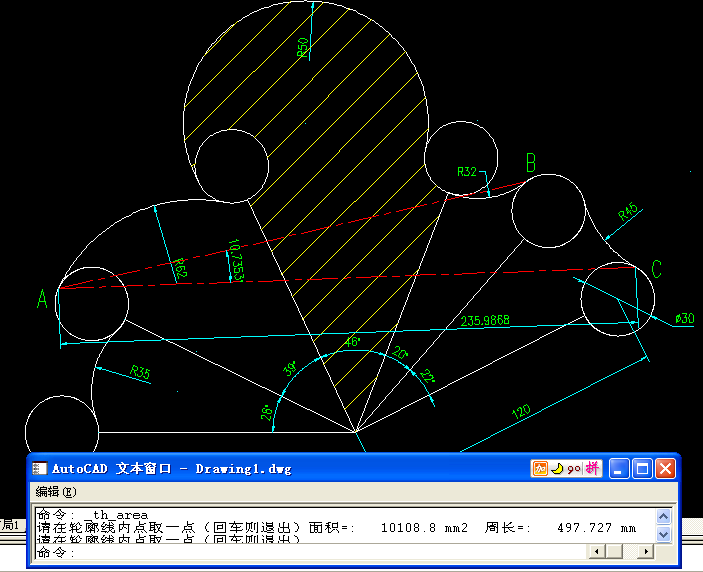Click the yellow moon icon on the IME bar
703x572 pixels.
click(557, 469)
